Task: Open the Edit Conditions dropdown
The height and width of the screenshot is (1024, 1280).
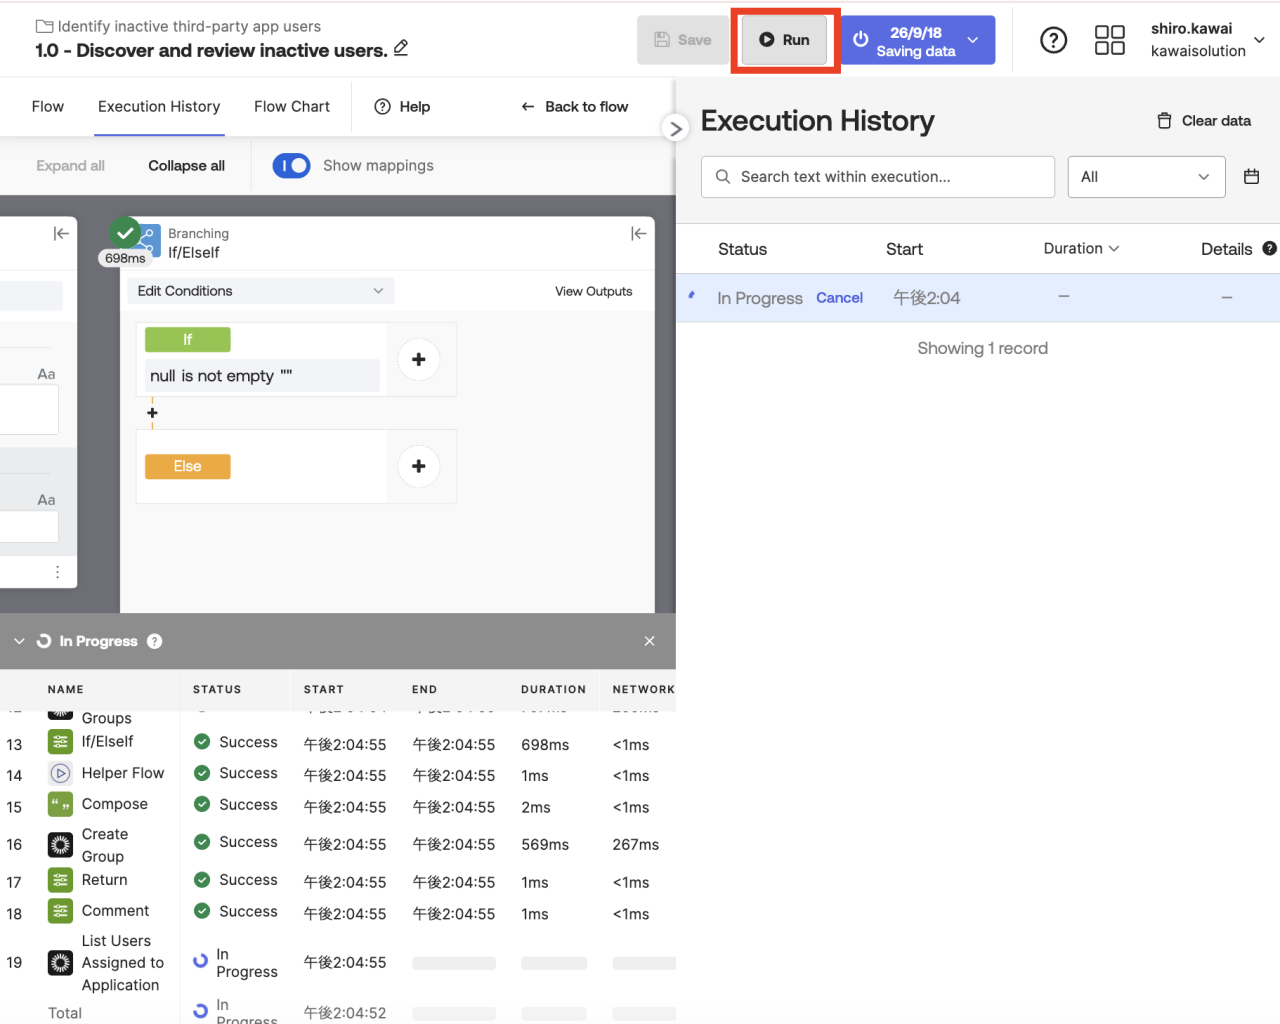Action: click(260, 291)
